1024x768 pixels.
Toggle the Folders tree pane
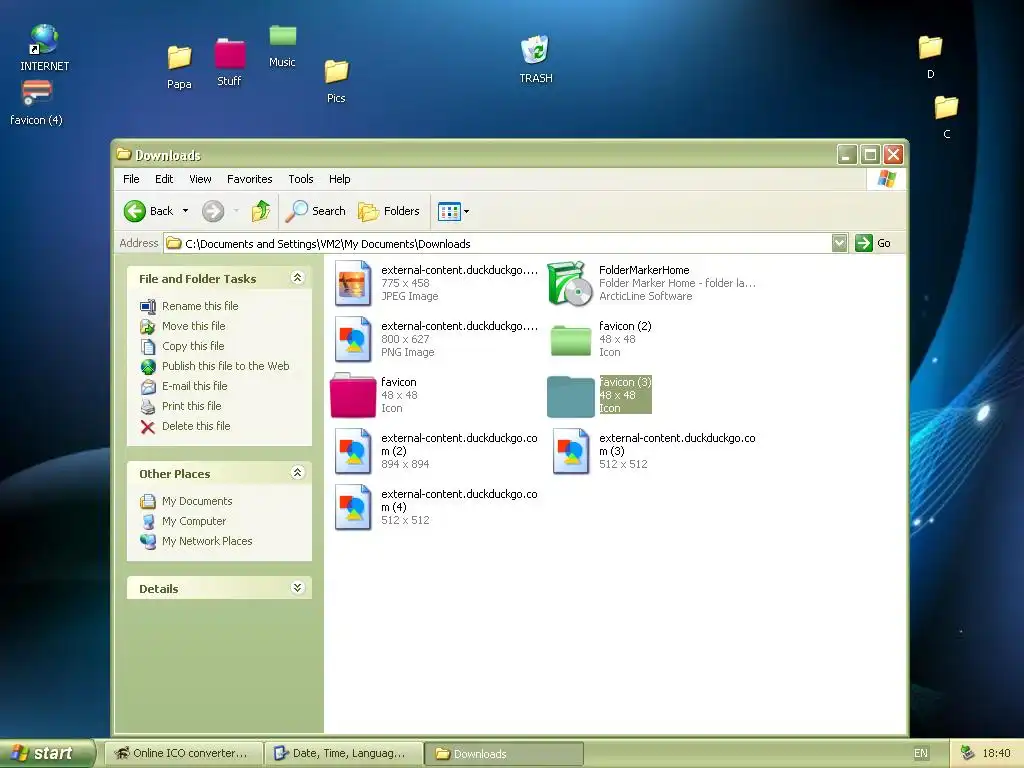click(x=389, y=211)
